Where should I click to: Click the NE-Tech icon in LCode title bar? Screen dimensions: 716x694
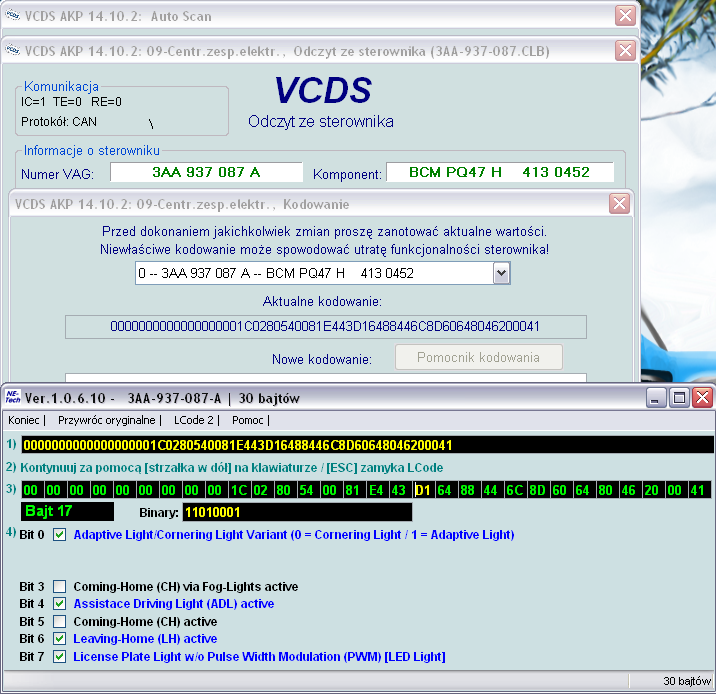point(13,398)
